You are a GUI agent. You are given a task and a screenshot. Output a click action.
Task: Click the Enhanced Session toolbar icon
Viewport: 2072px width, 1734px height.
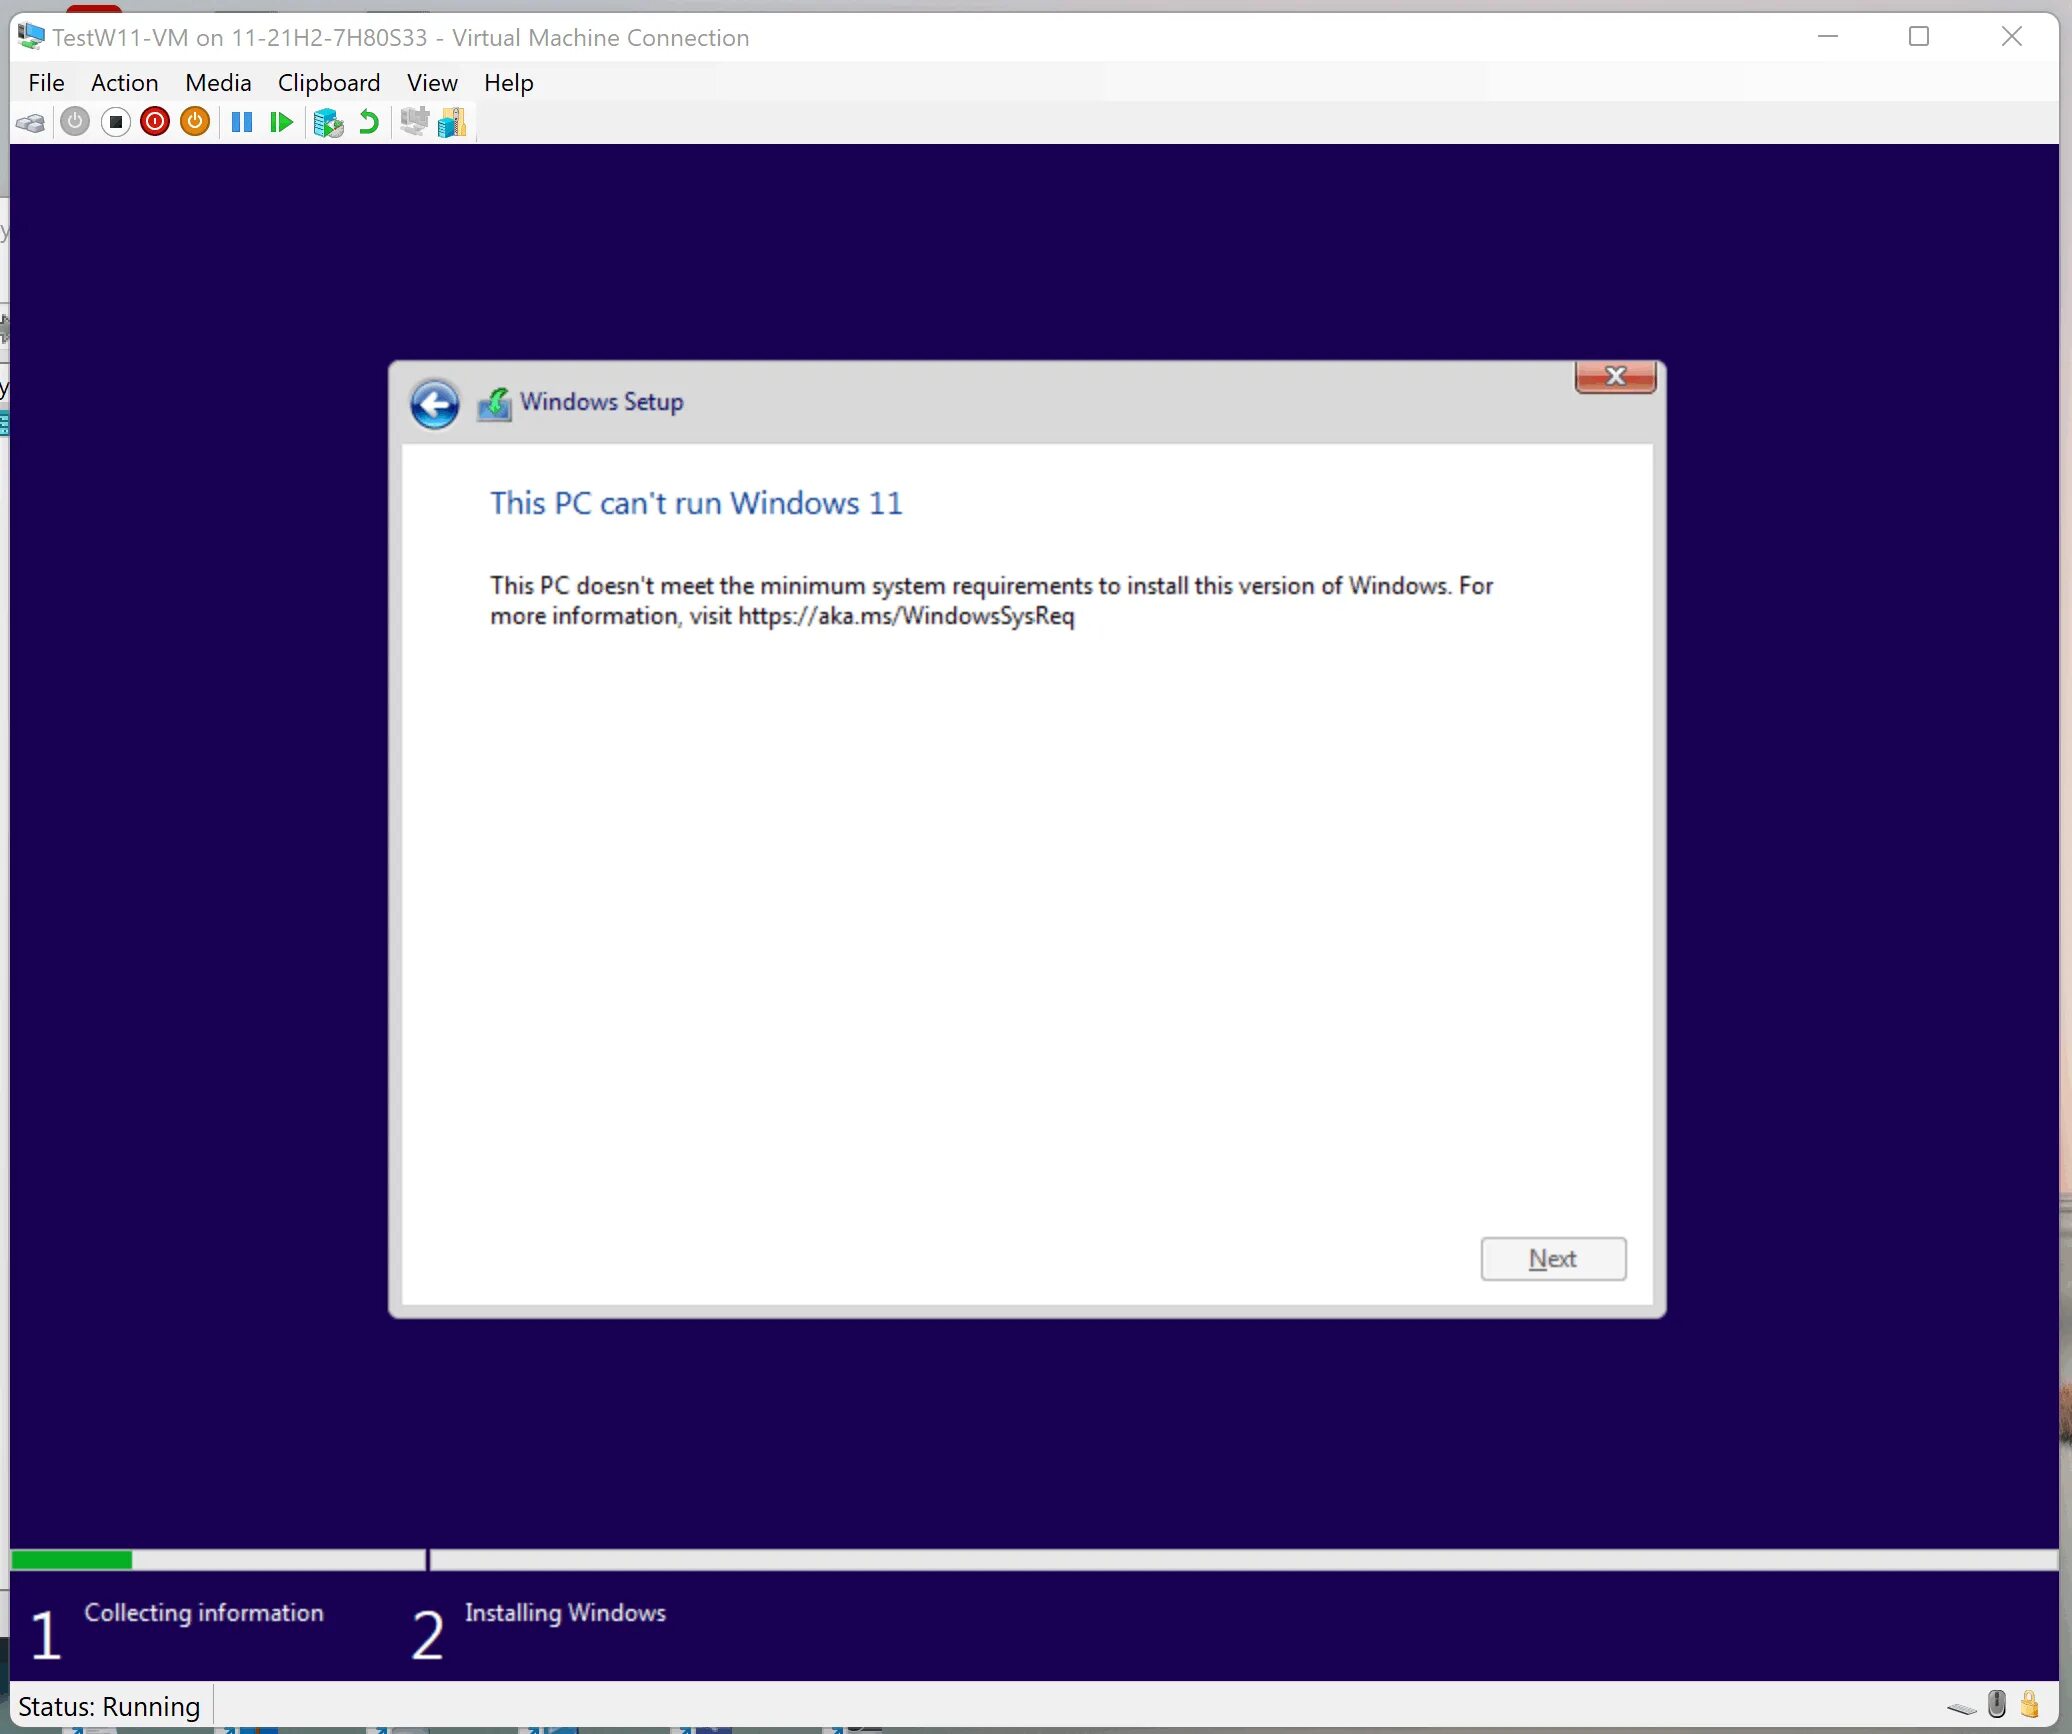(414, 122)
